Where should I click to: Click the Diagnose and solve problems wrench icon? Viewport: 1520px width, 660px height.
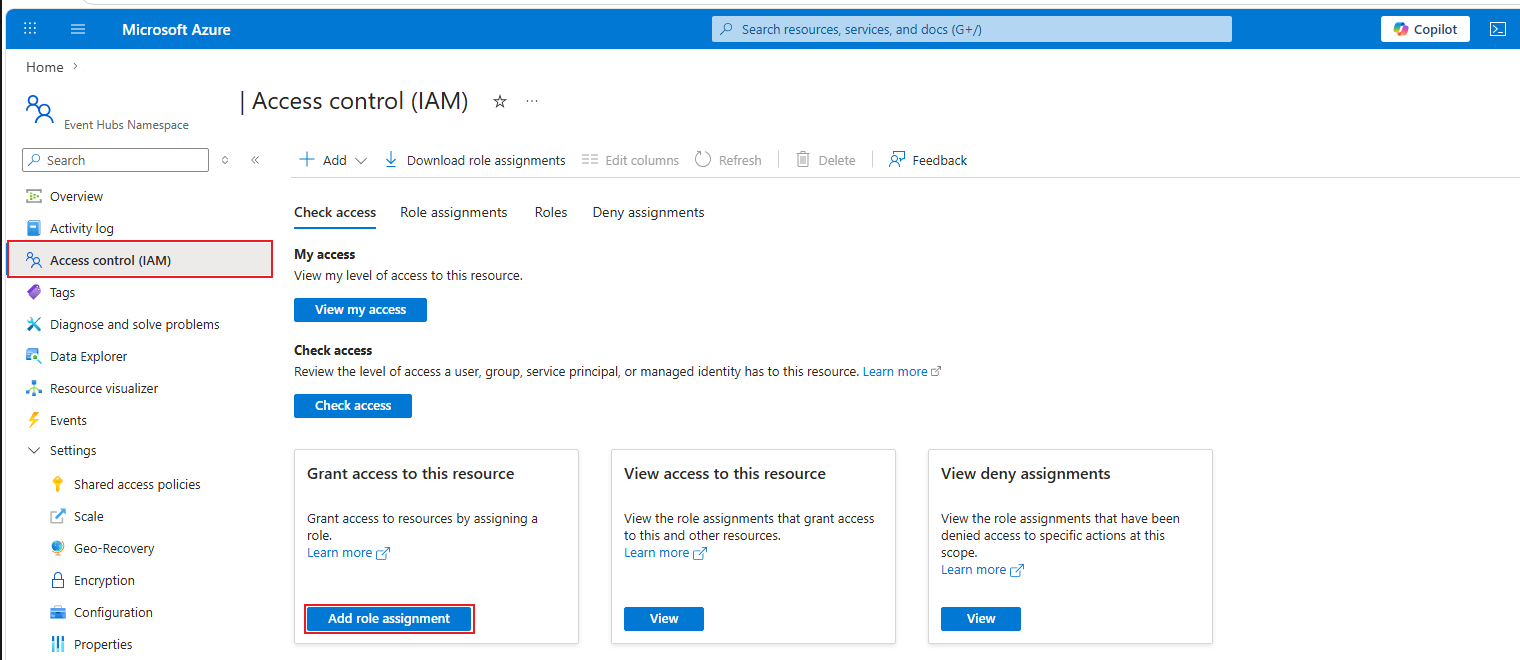tap(34, 324)
